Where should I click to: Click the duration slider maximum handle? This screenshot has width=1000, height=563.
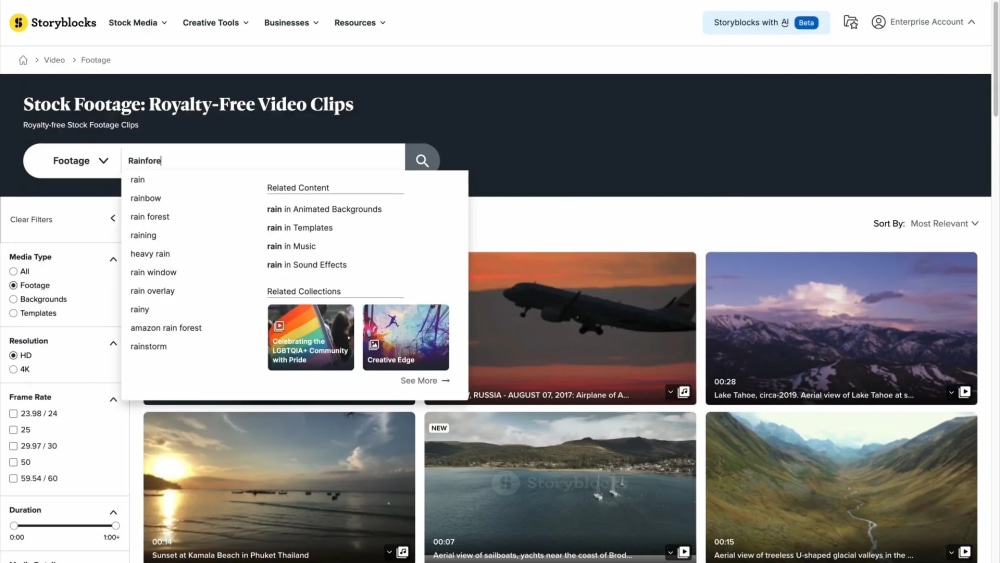[115, 526]
